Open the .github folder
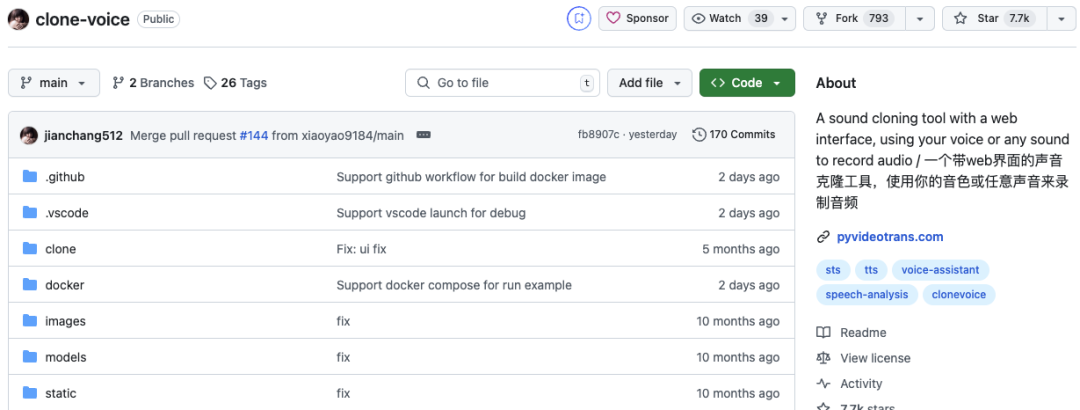1080x410 pixels. [65, 177]
